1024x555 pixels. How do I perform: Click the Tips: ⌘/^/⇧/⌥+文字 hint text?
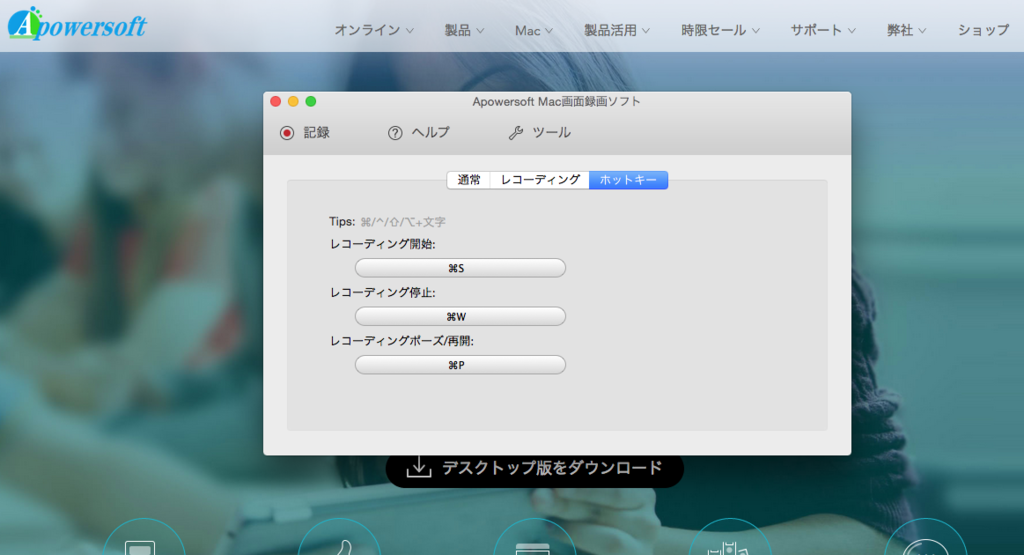coord(387,222)
